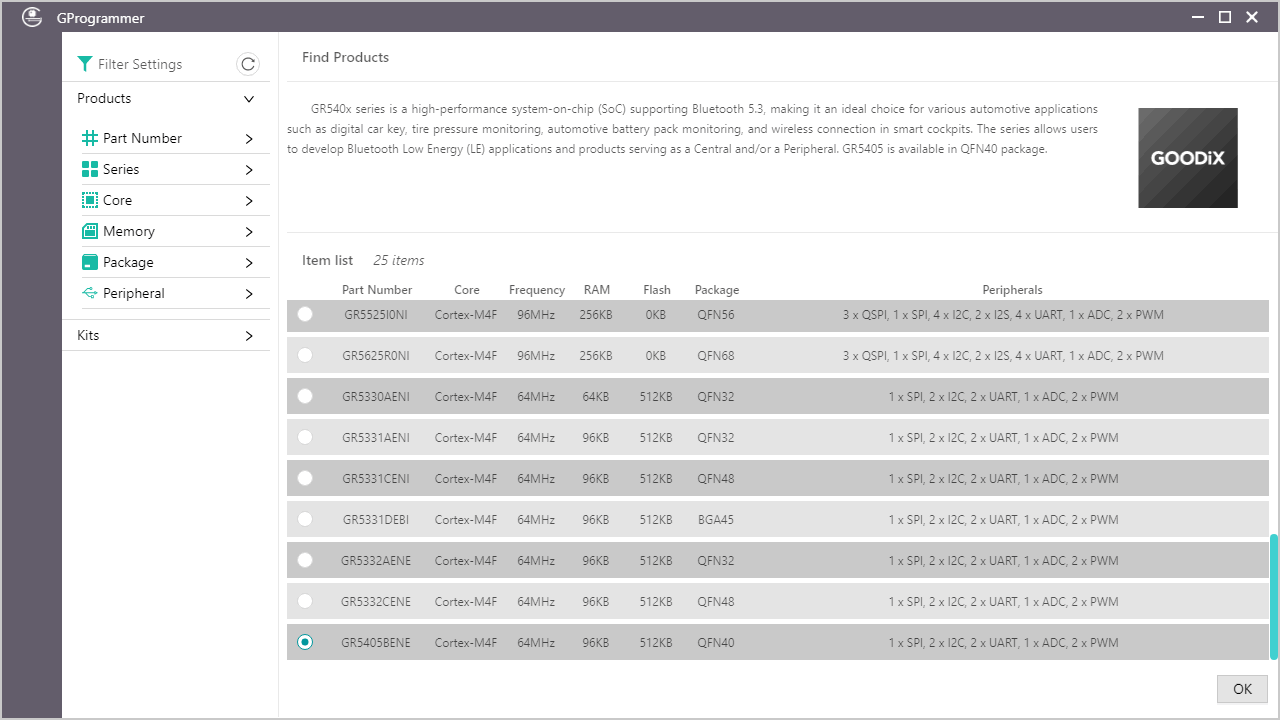Viewport: 1280px width, 720px height.
Task: Open the Memory filter item
Action: pos(129,231)
